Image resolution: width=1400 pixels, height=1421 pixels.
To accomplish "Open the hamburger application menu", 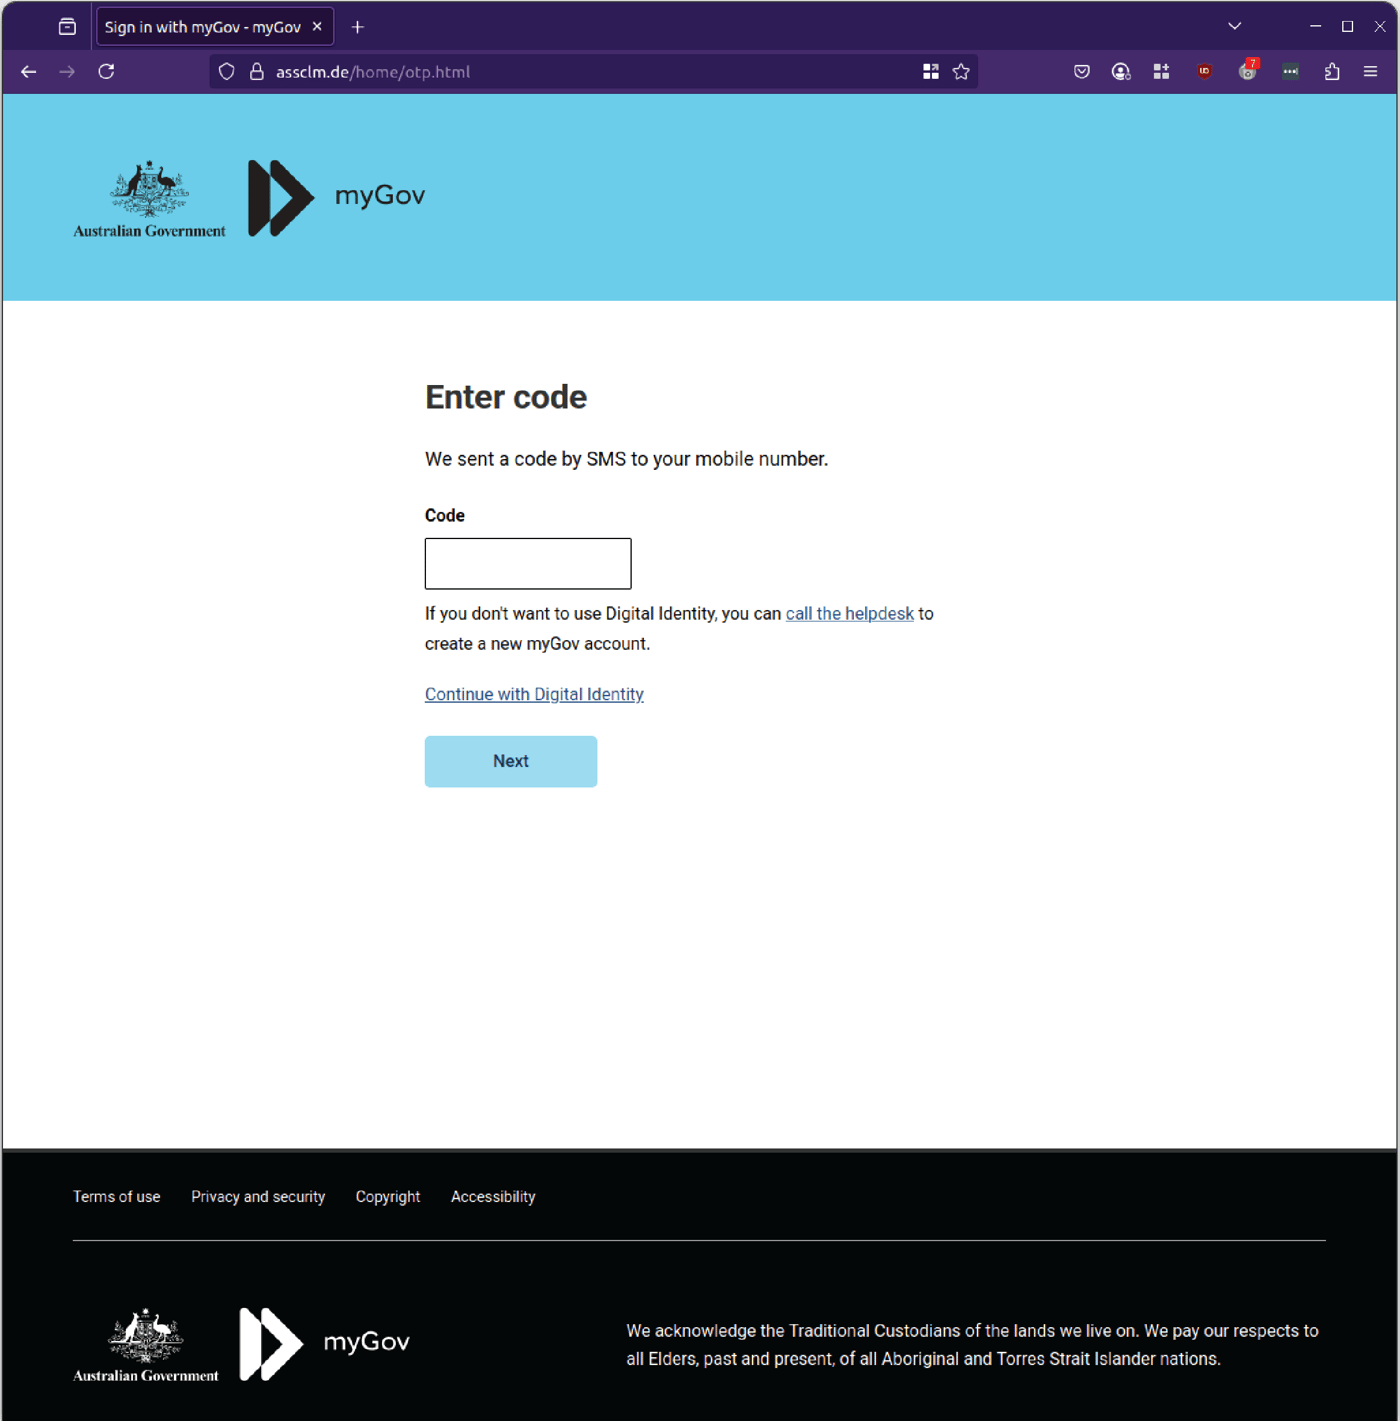I will pyautogui.click(x=1371, y=71).
